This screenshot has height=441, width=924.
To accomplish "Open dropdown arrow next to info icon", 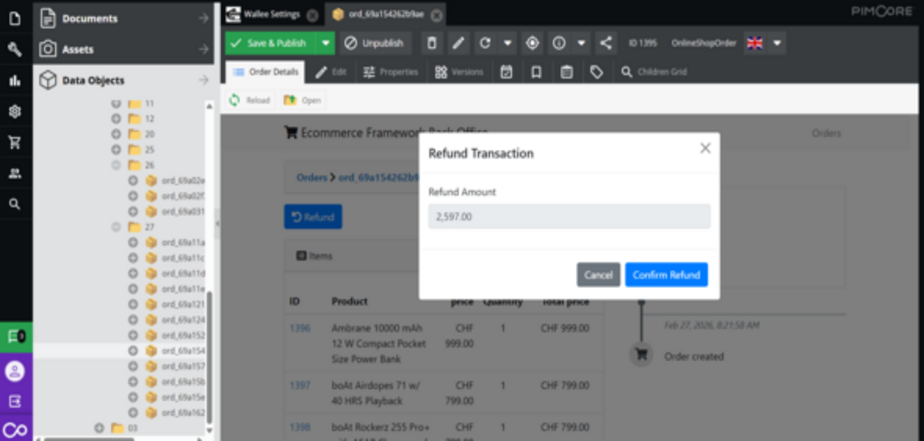I will (581, 43).
